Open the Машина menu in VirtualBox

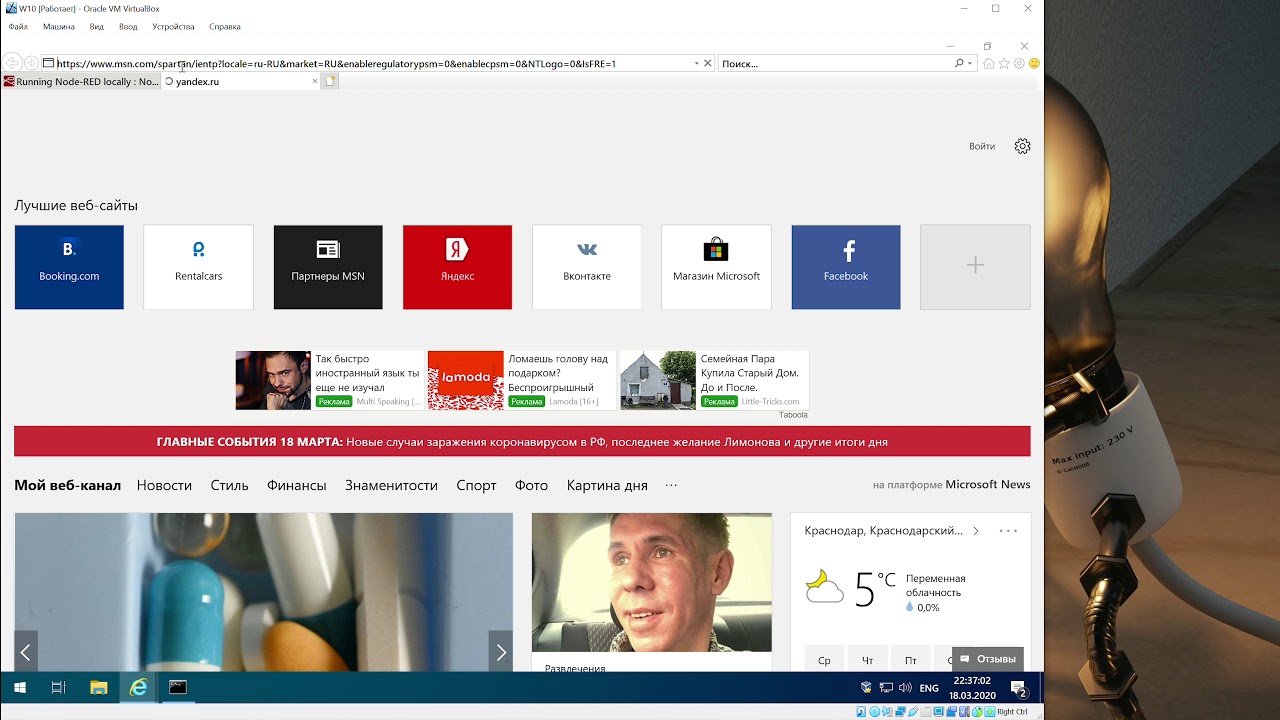[59, 27]
